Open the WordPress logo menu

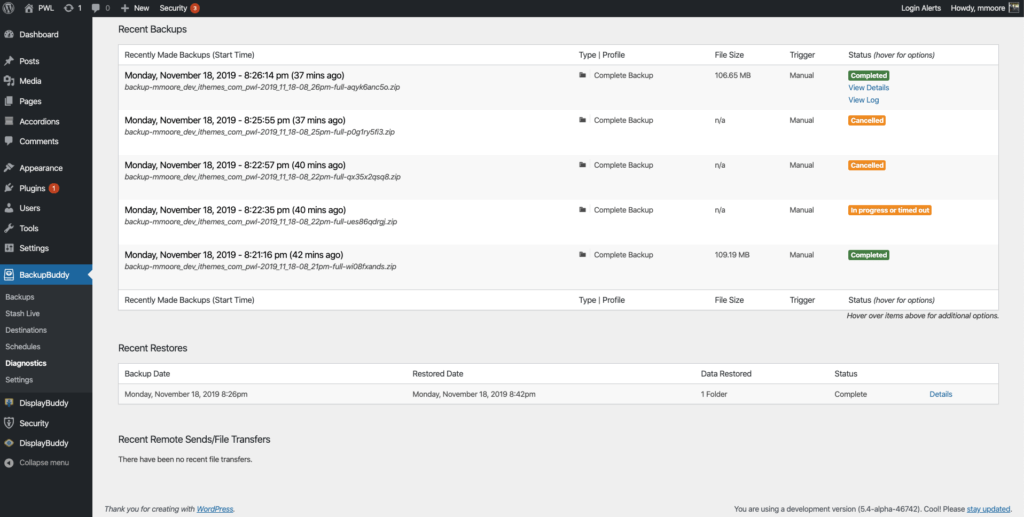9,8
